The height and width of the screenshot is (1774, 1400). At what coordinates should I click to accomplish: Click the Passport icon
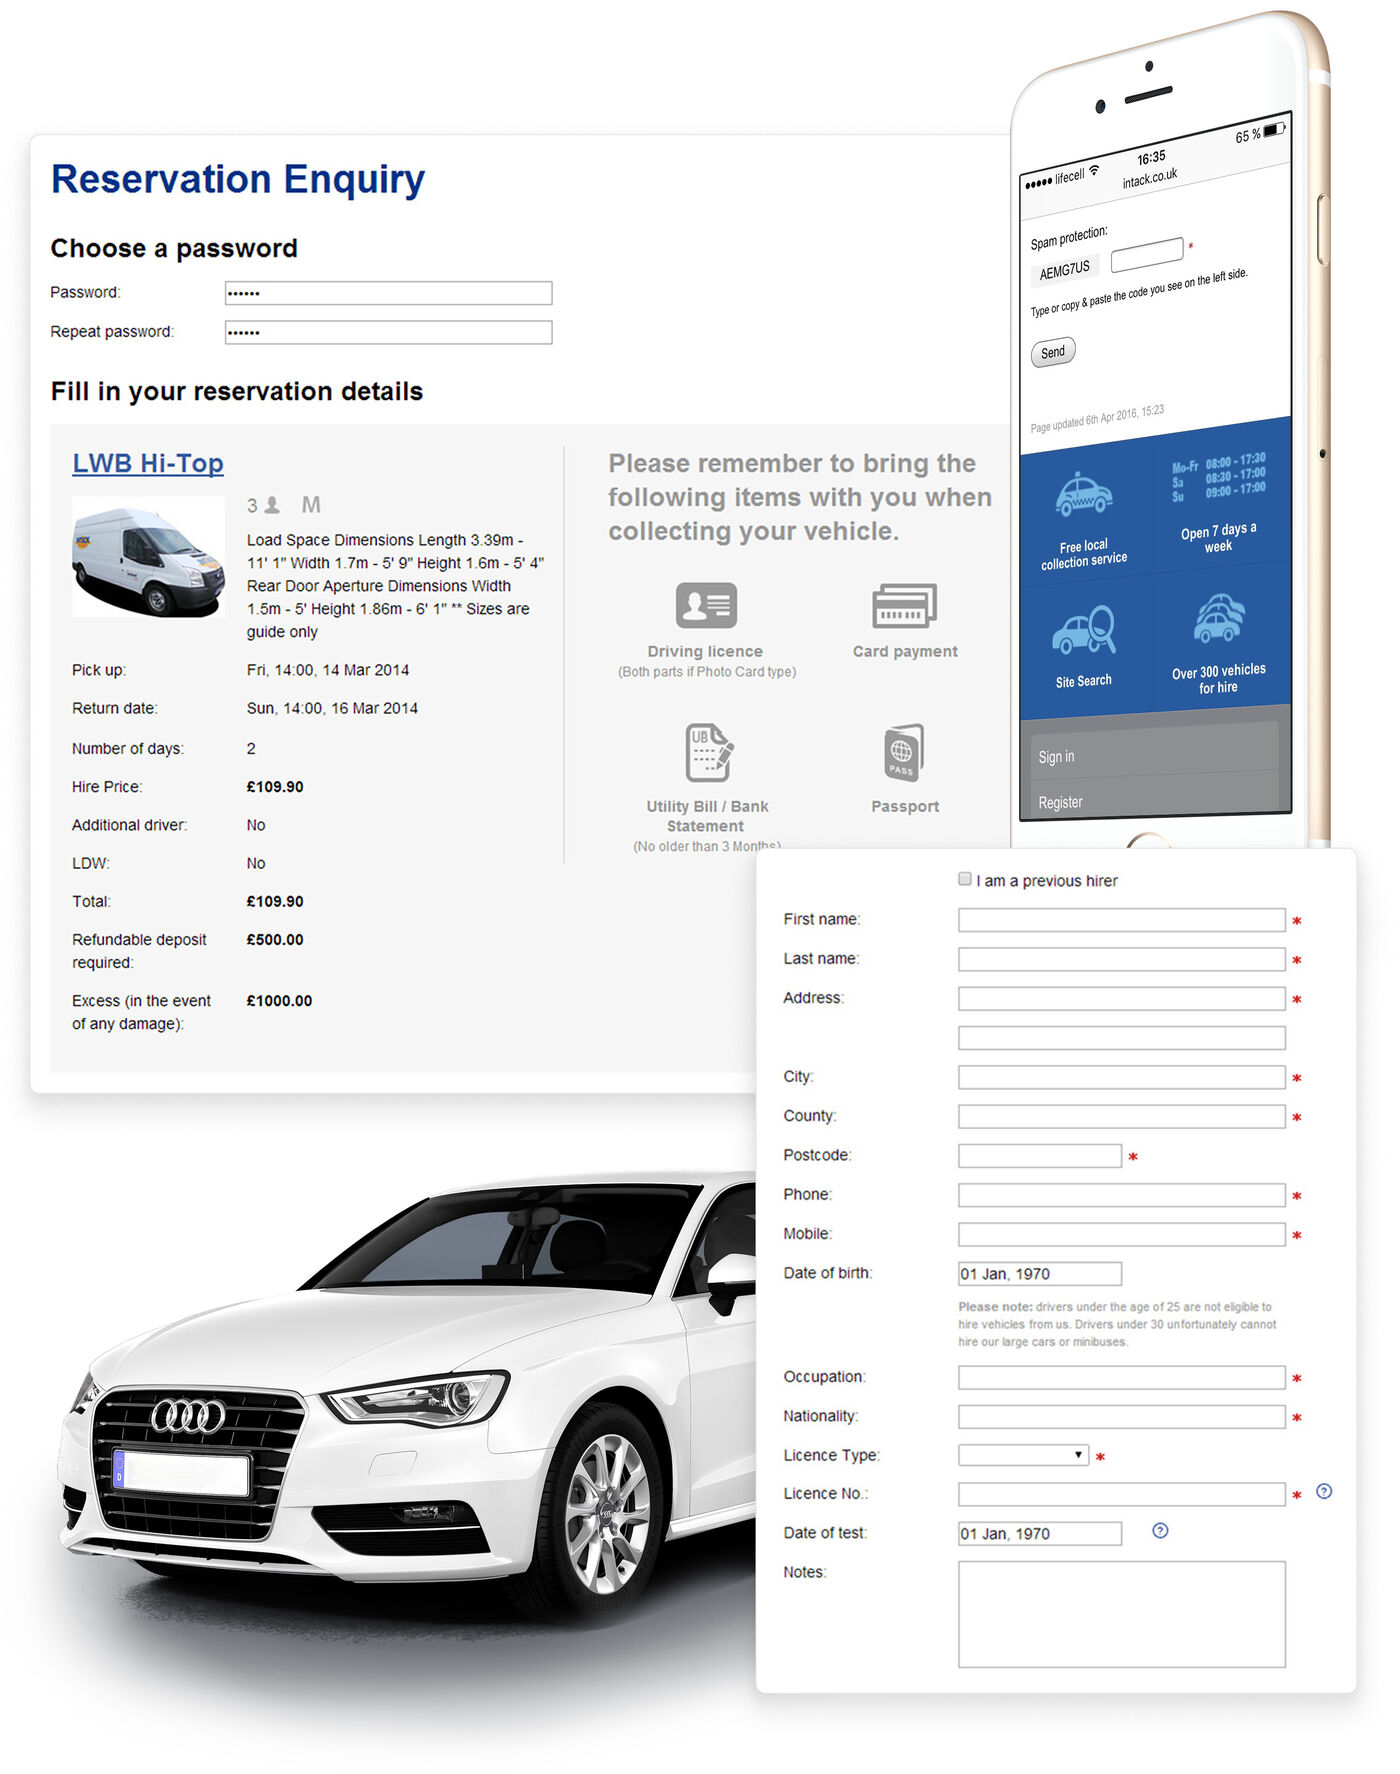tap(904, 752)
